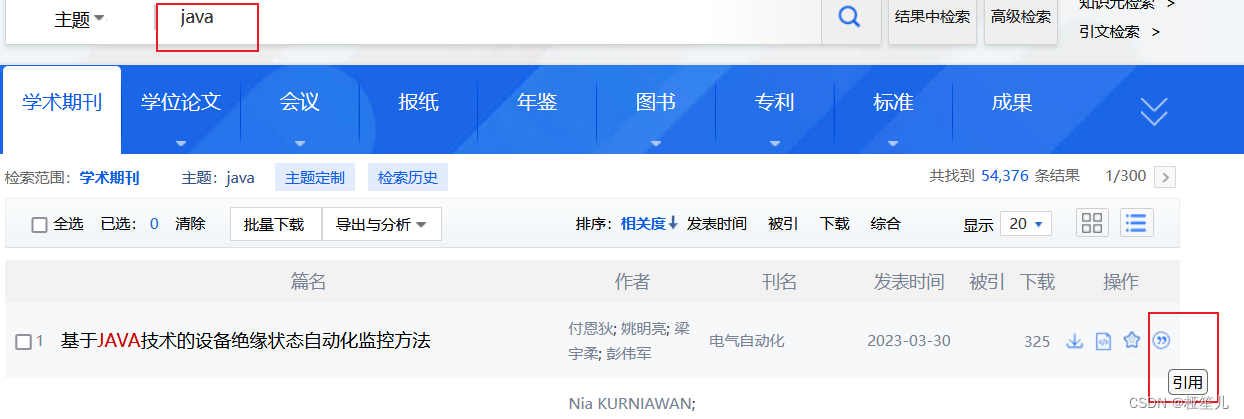This screenshot has height=419, width=1244.
Task: Open the 会议 tab
Action: pyautogui.click(x=299, y=102)
